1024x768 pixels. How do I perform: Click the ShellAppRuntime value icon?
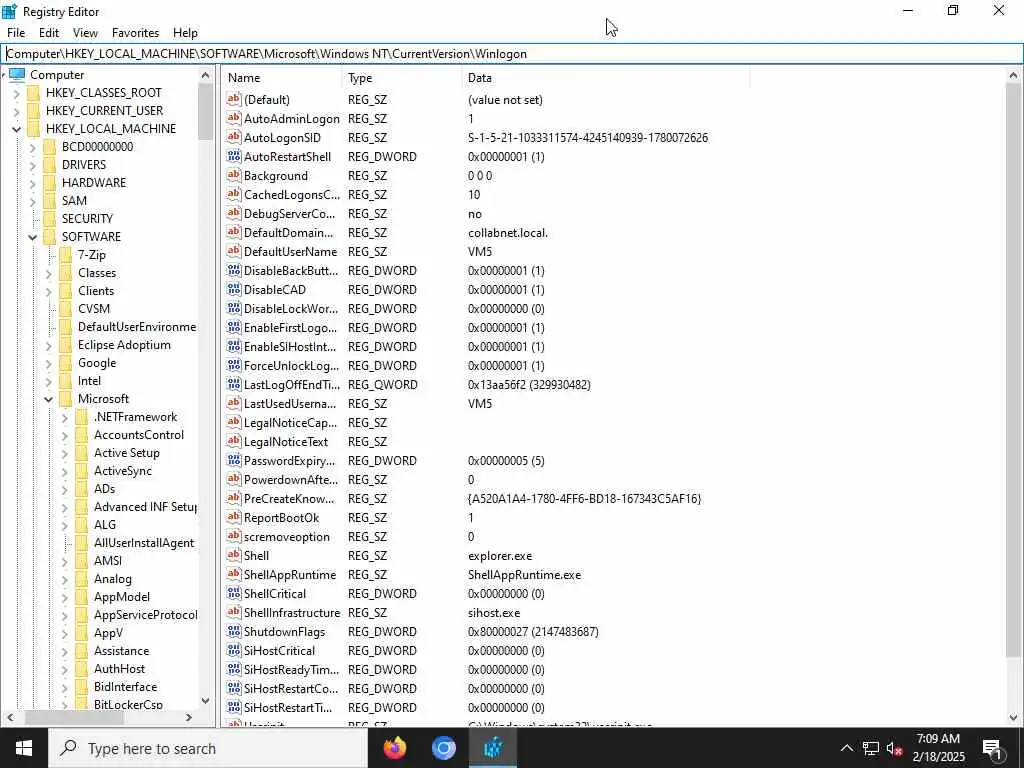[x=234, y=574]
